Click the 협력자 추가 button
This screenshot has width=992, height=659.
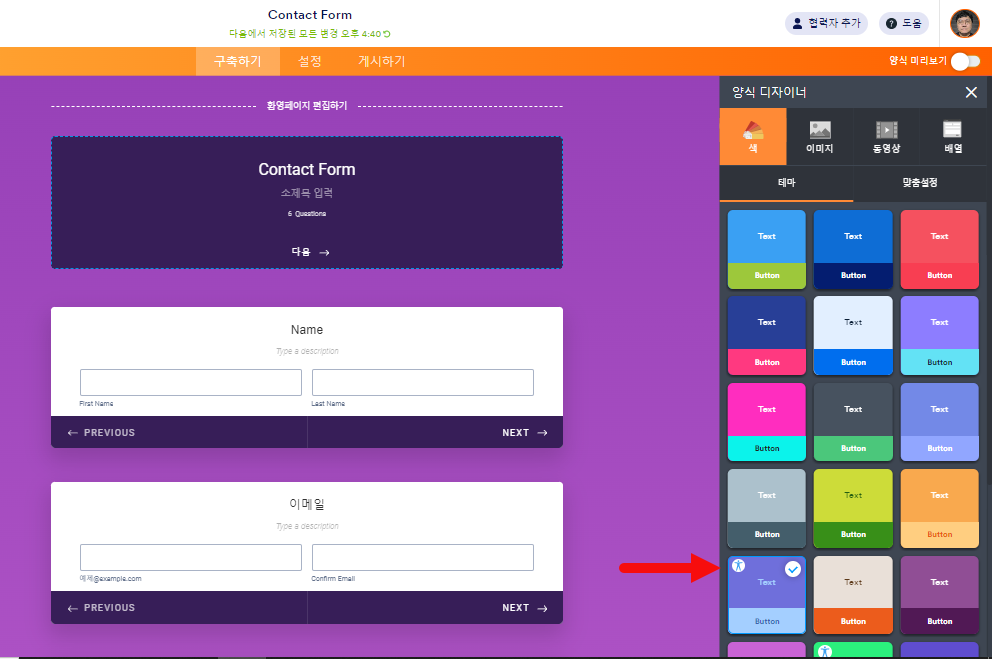click(x=826, y=23)
